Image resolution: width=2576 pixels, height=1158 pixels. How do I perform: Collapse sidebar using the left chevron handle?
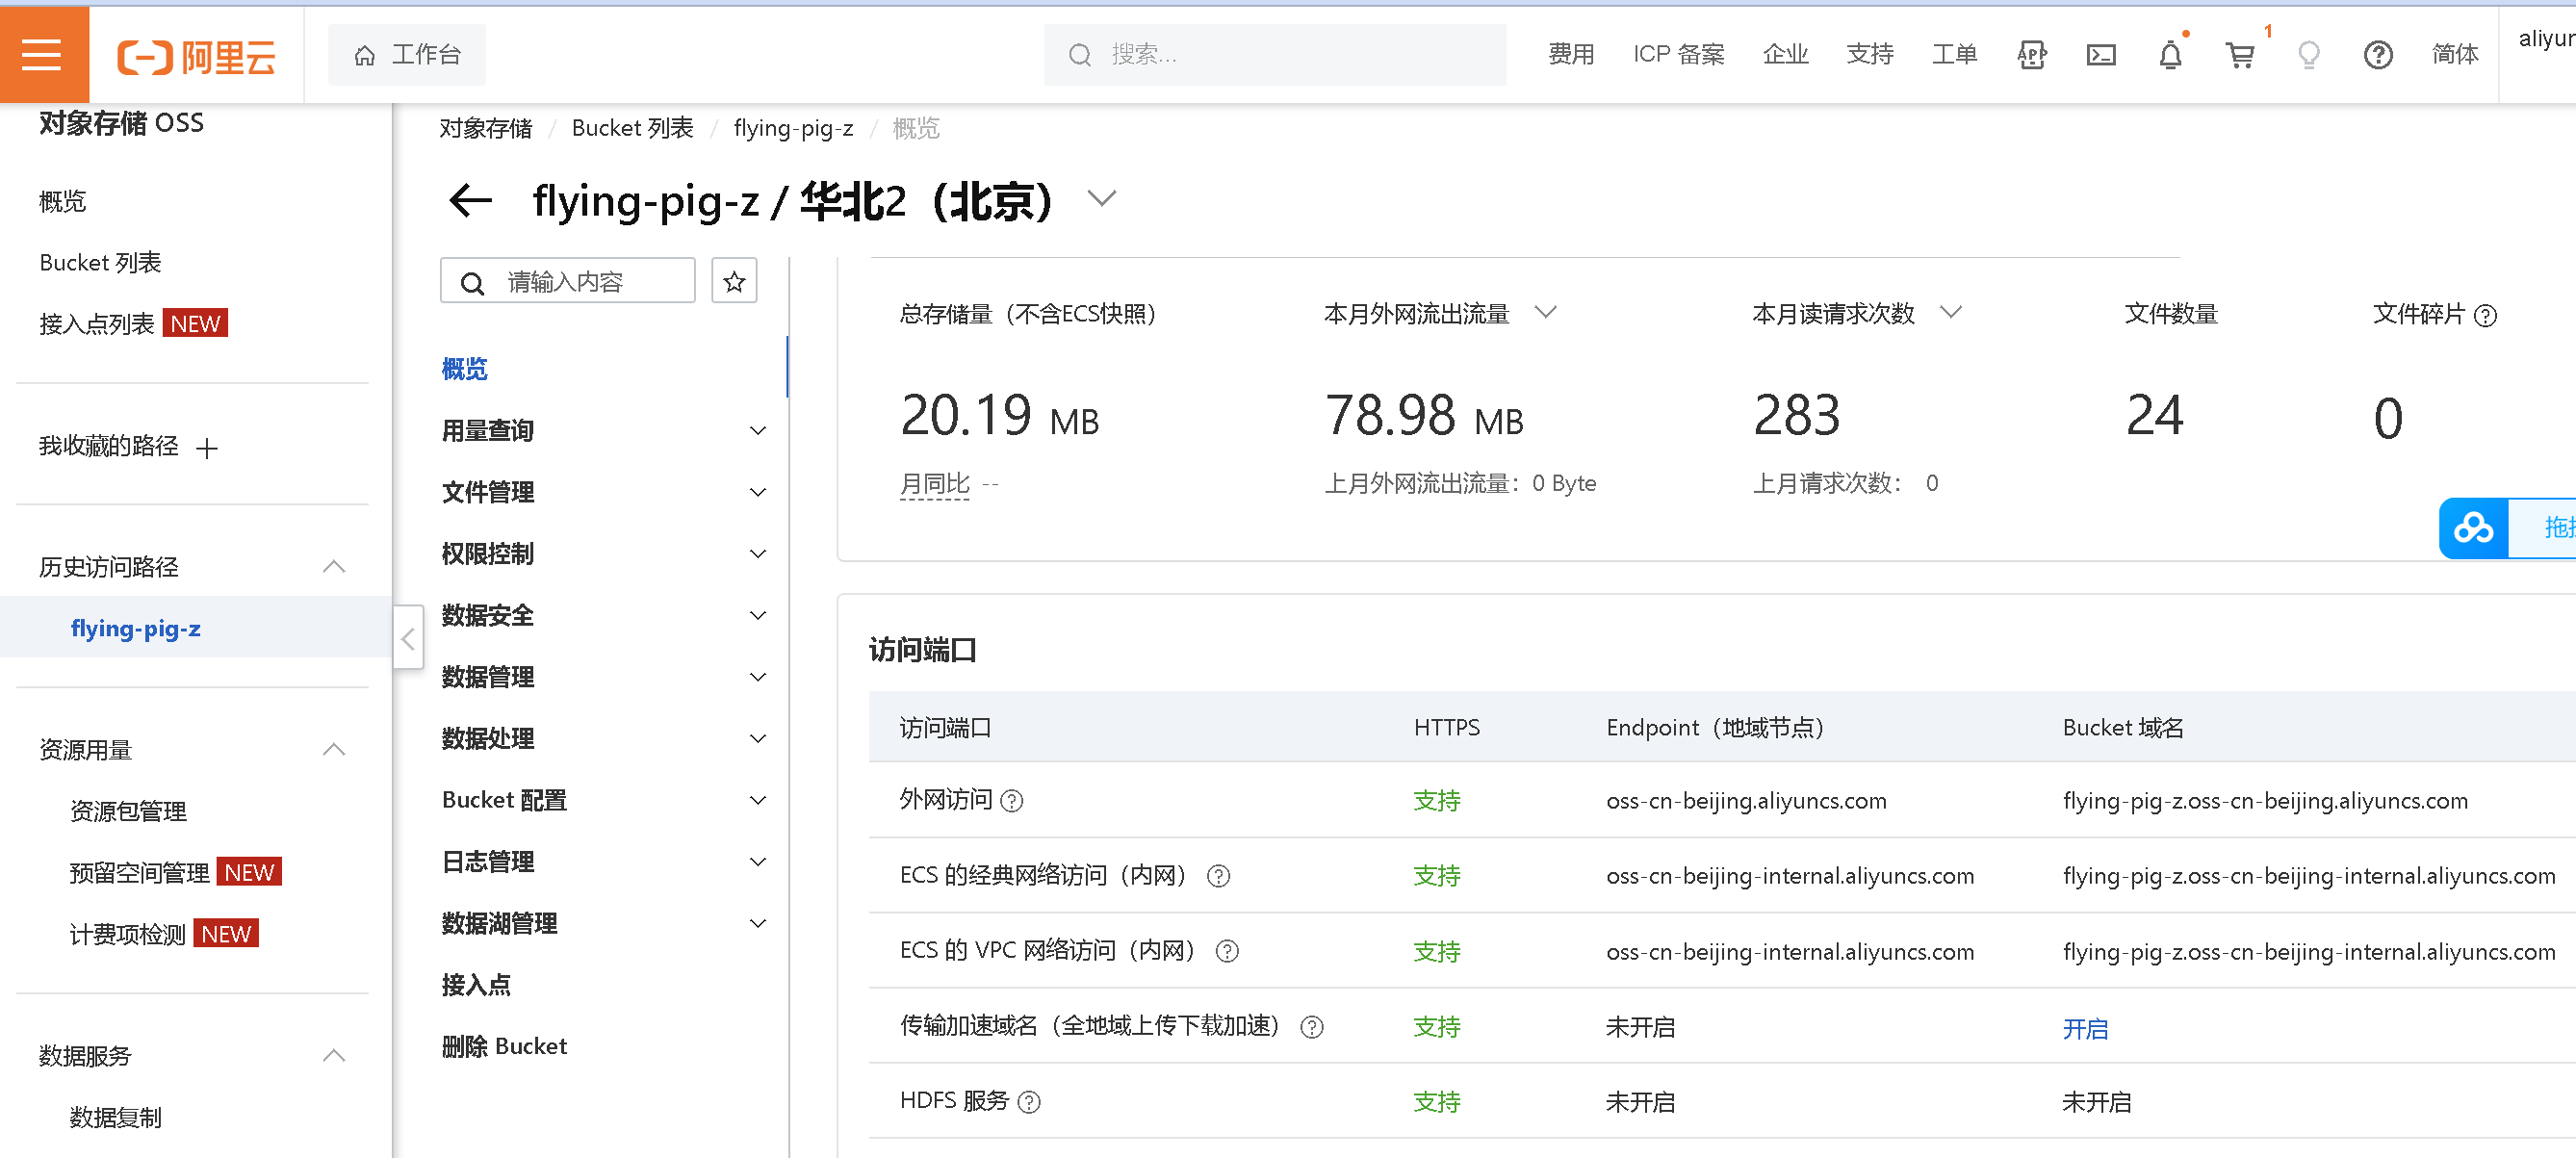click(408, 638)
